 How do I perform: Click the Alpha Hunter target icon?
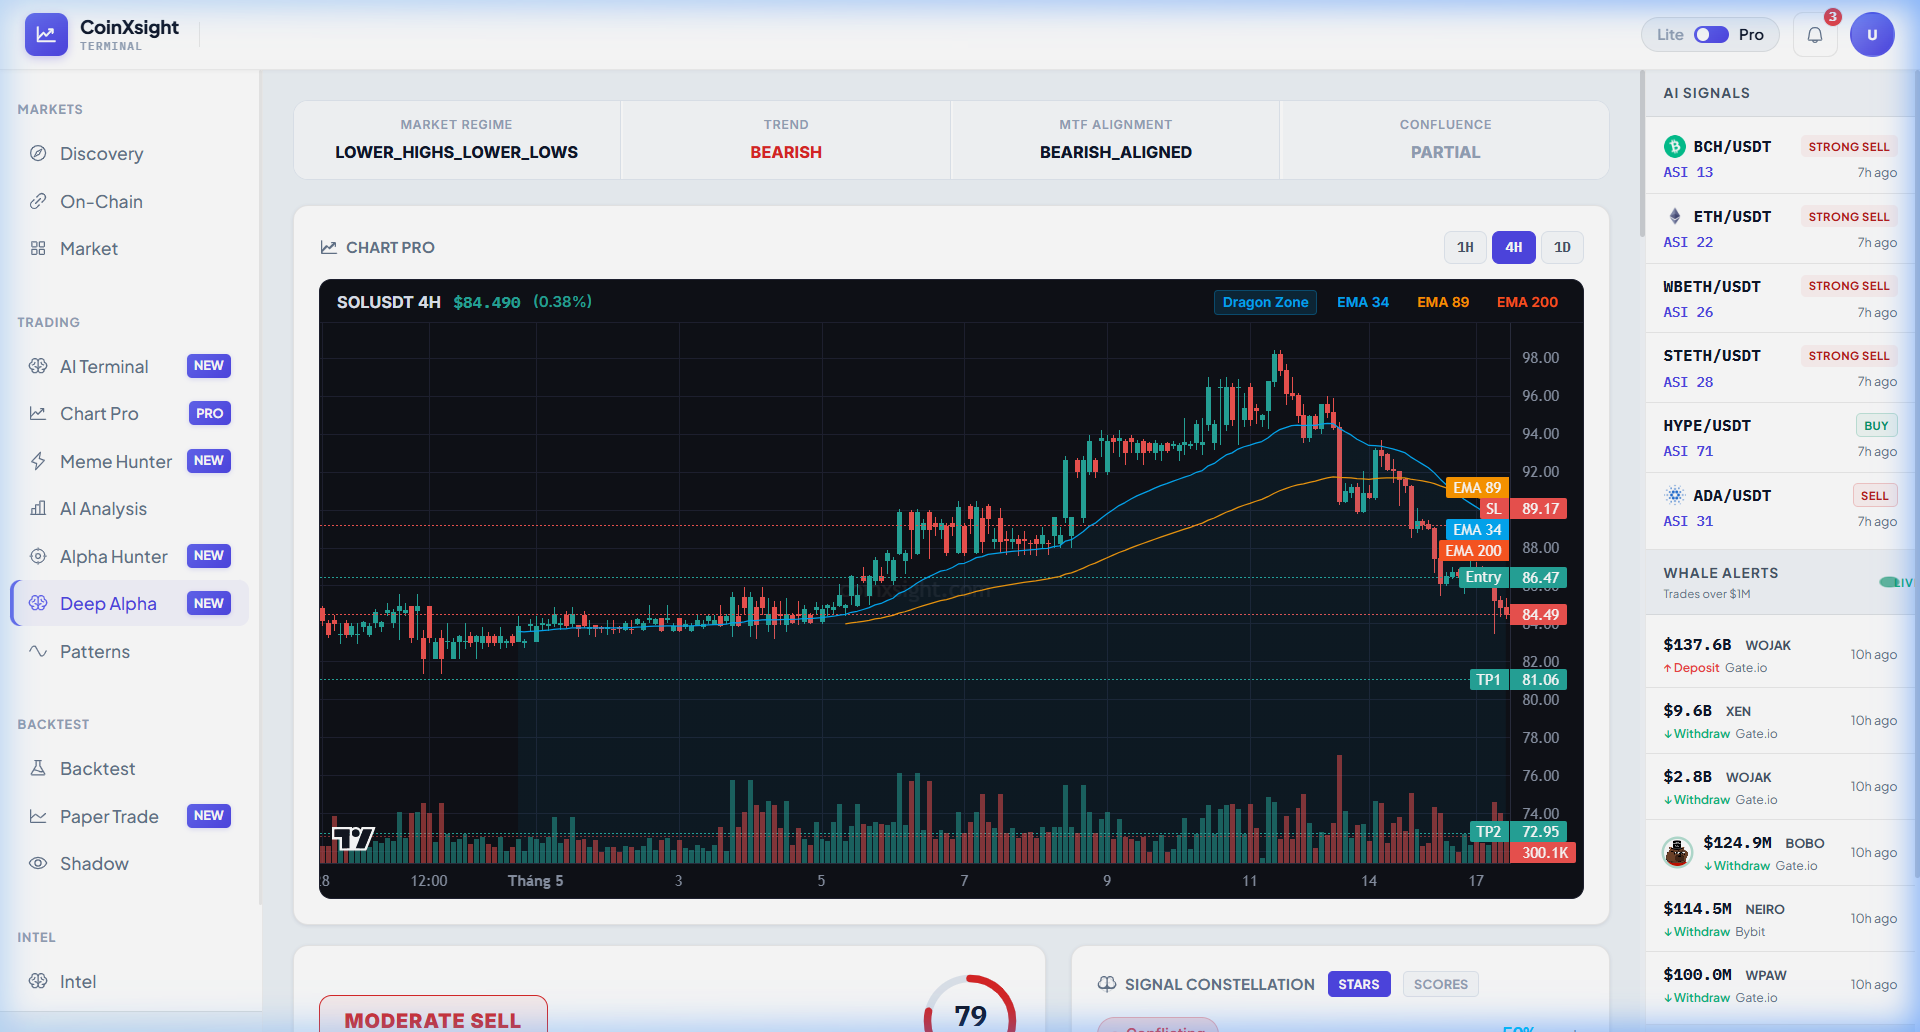click(x=38, y=556)
